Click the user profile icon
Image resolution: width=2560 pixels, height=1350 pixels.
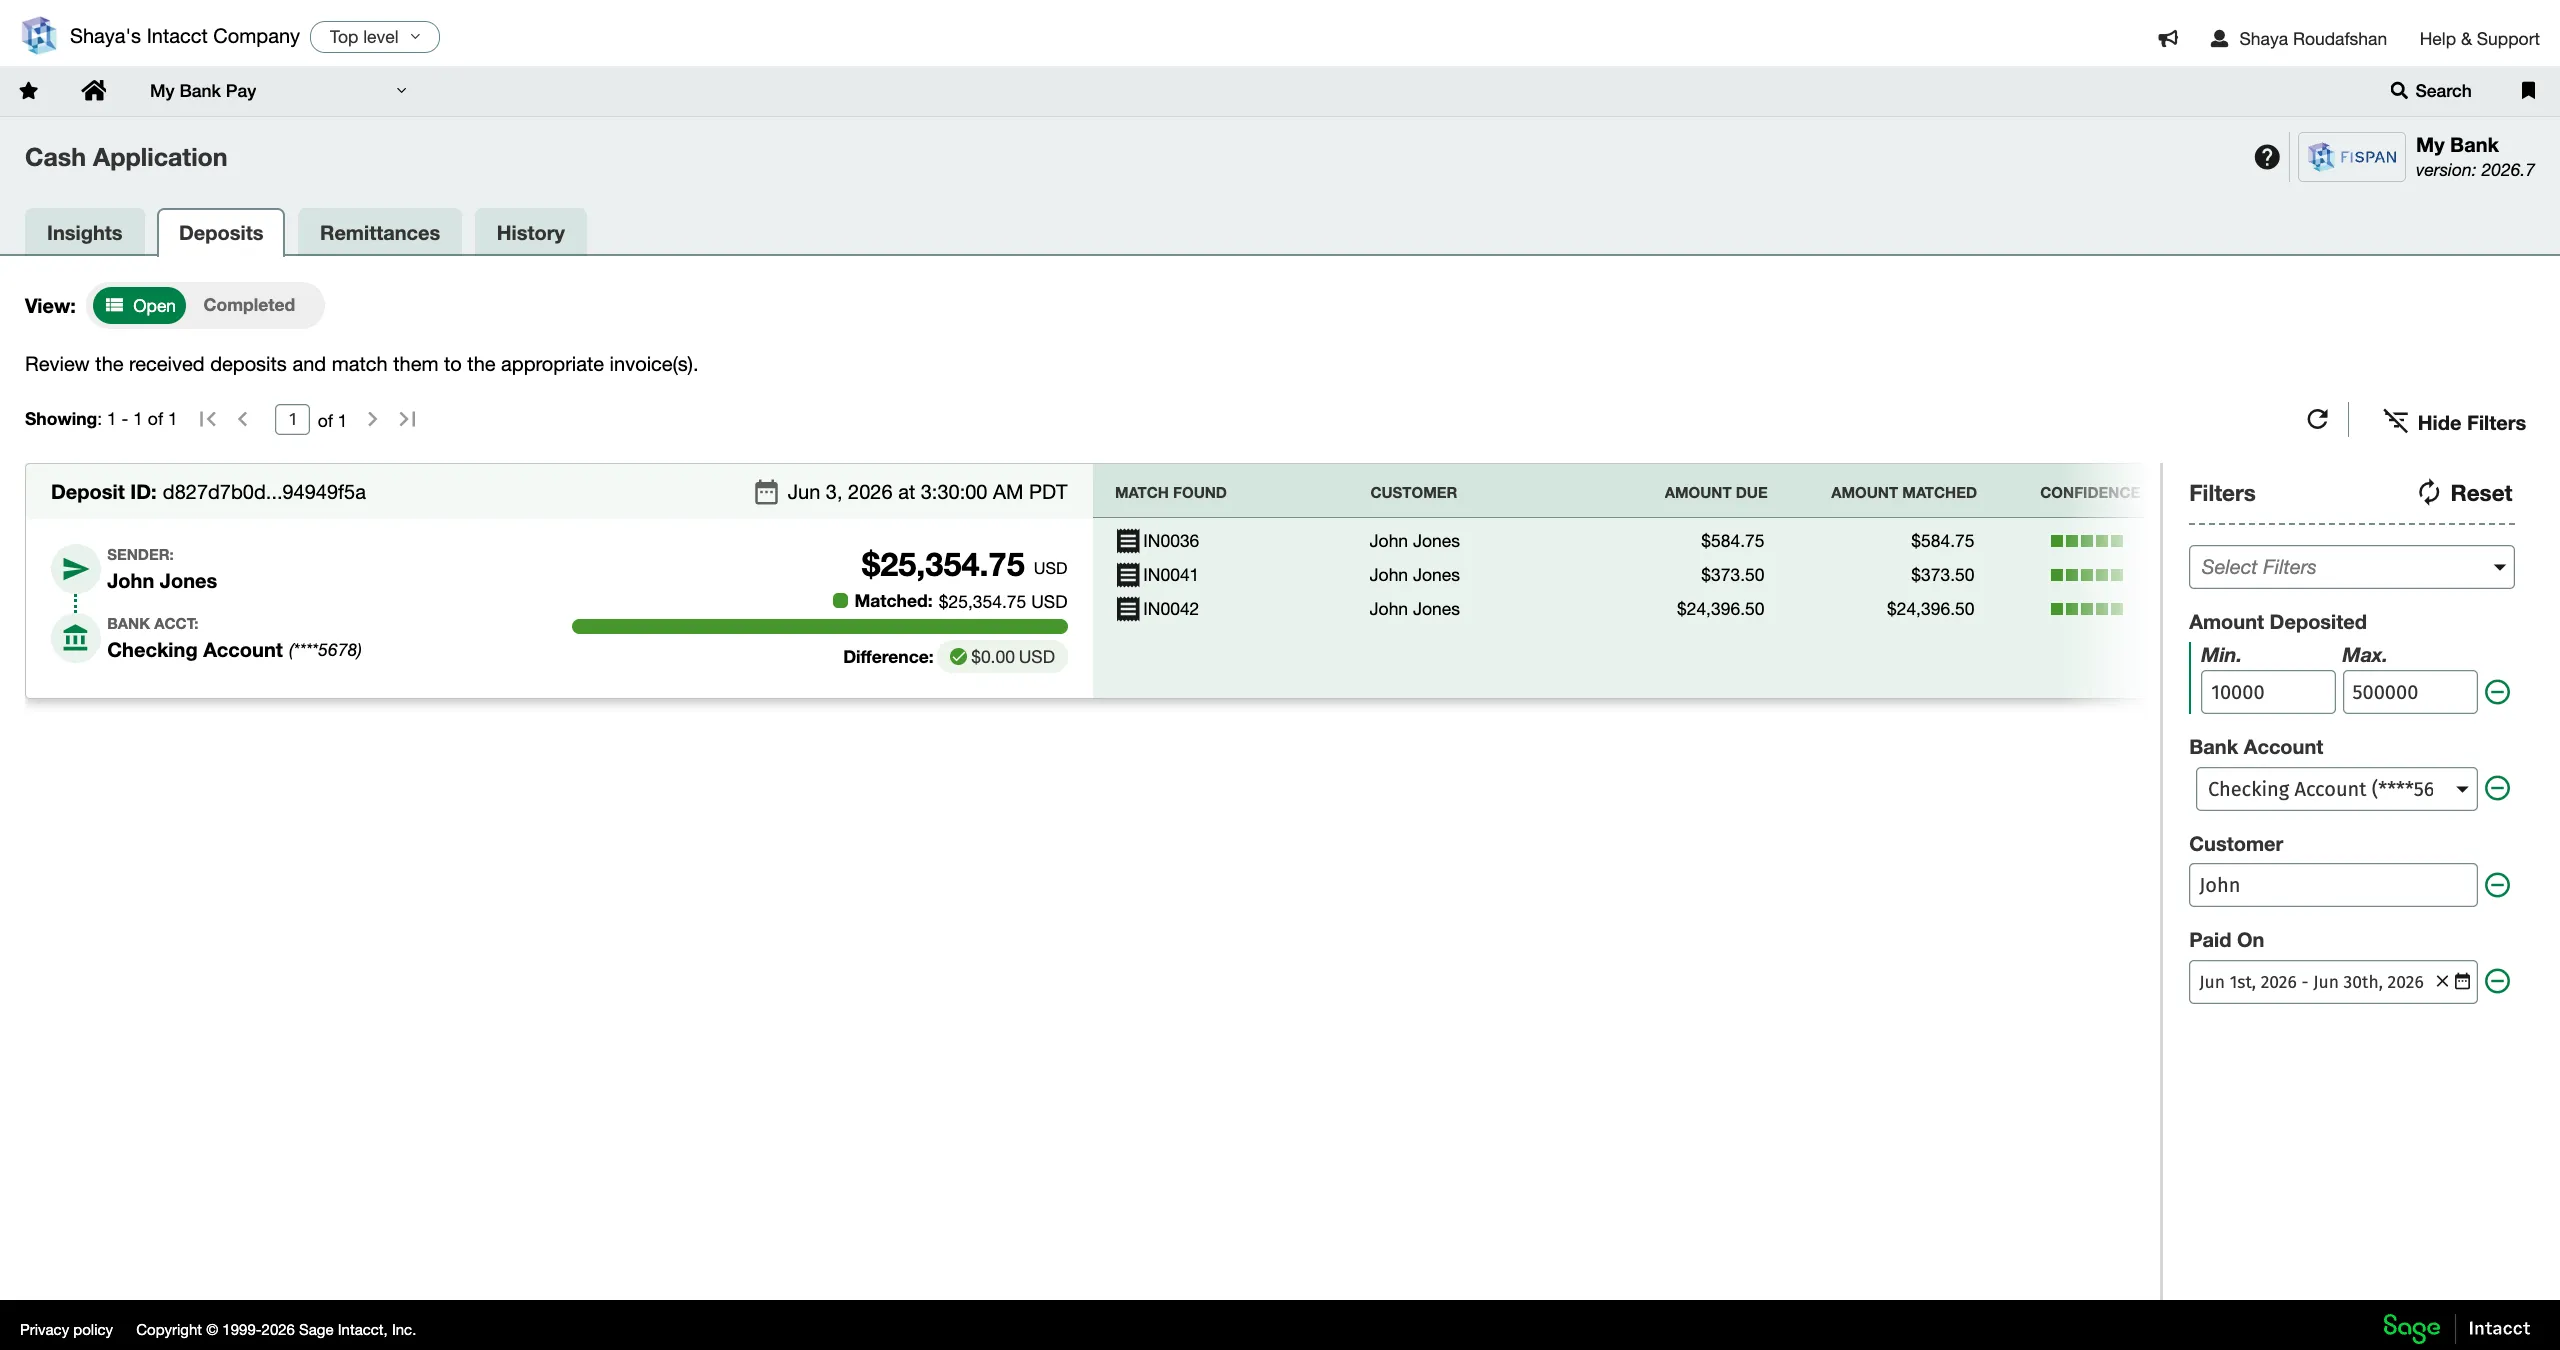(2219, 39)
